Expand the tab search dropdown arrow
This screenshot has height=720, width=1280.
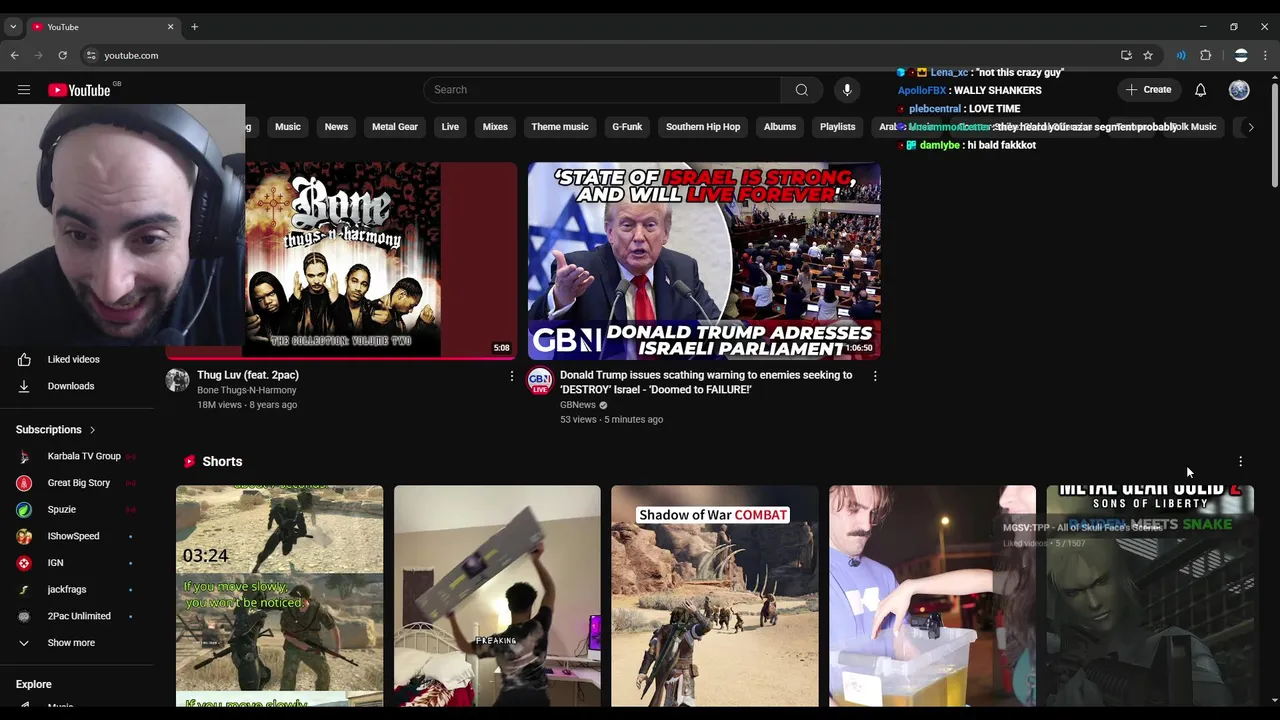click(x=13, y=27)
